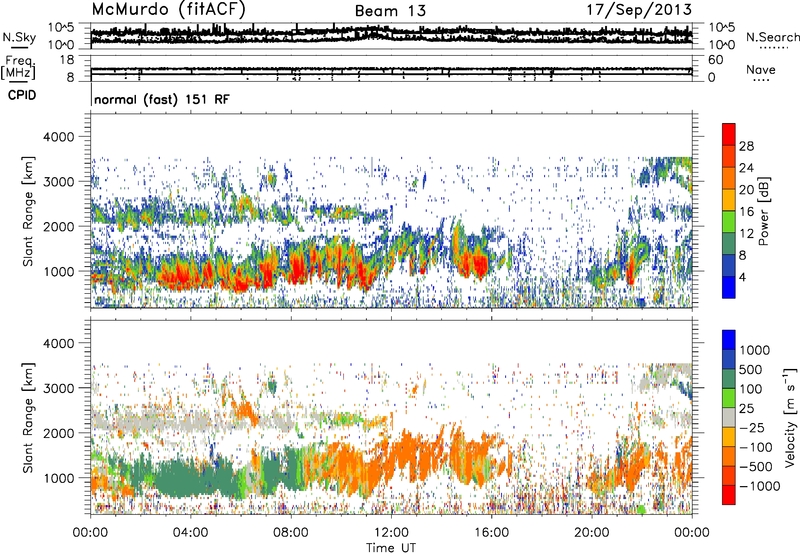Image resolution: width=800 pixels, height=554 pixels.
Task: Click the 'Power [dB]' color bar label
Action: coord(763,211)
